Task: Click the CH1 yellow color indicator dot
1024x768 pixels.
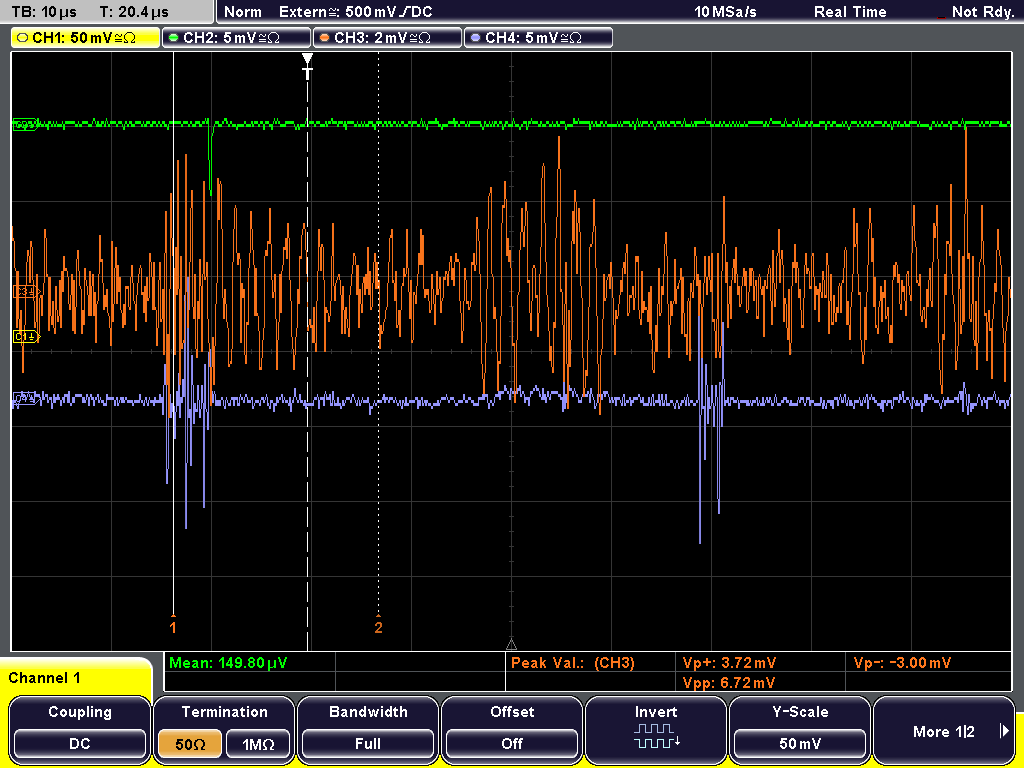Action: pos(23,38)
